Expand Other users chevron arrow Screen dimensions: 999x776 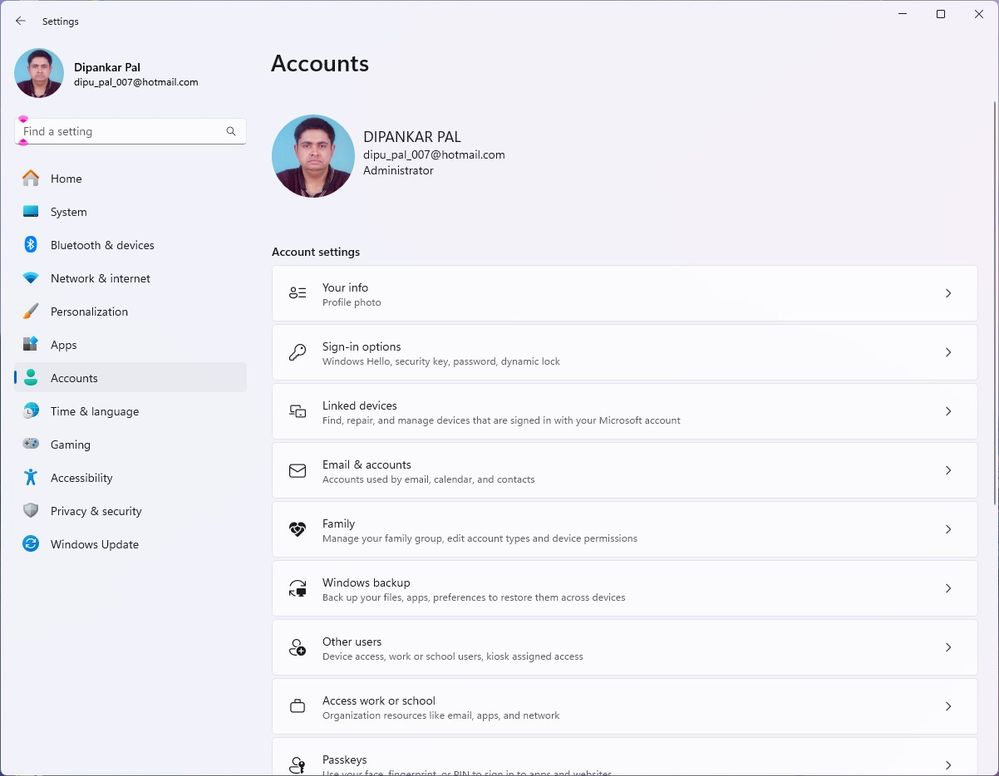coord(948,647)
